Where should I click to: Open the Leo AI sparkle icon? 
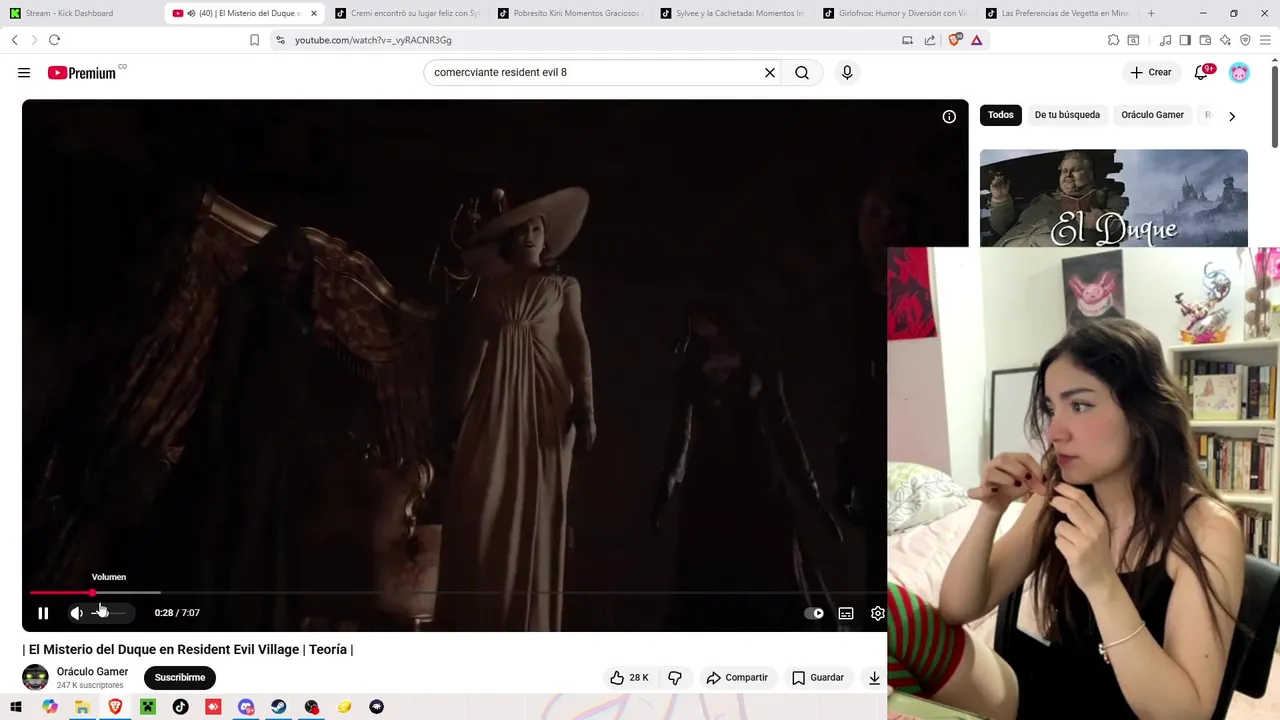[x=1225, y=40]
